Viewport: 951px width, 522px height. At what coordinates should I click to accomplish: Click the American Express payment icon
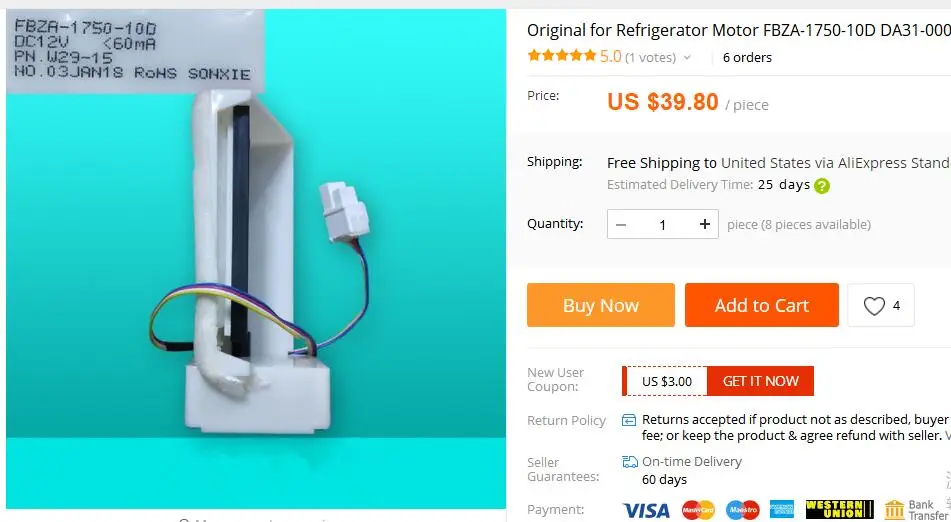tap(782, 510)
